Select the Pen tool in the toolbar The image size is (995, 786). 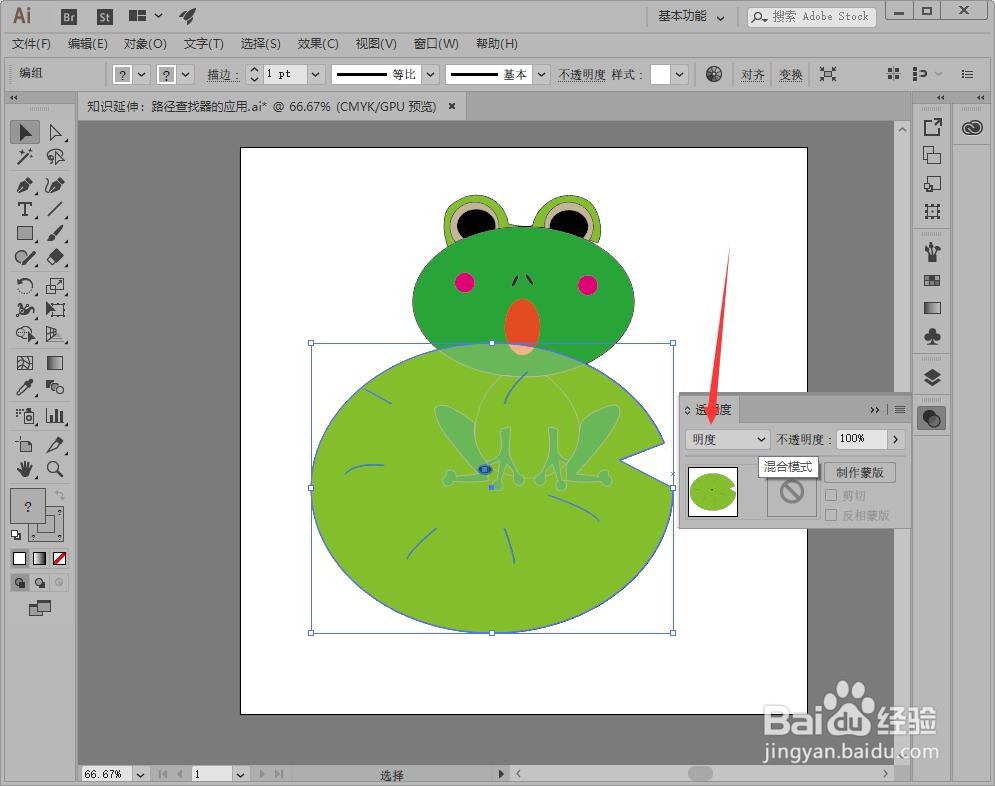(25, 185)
